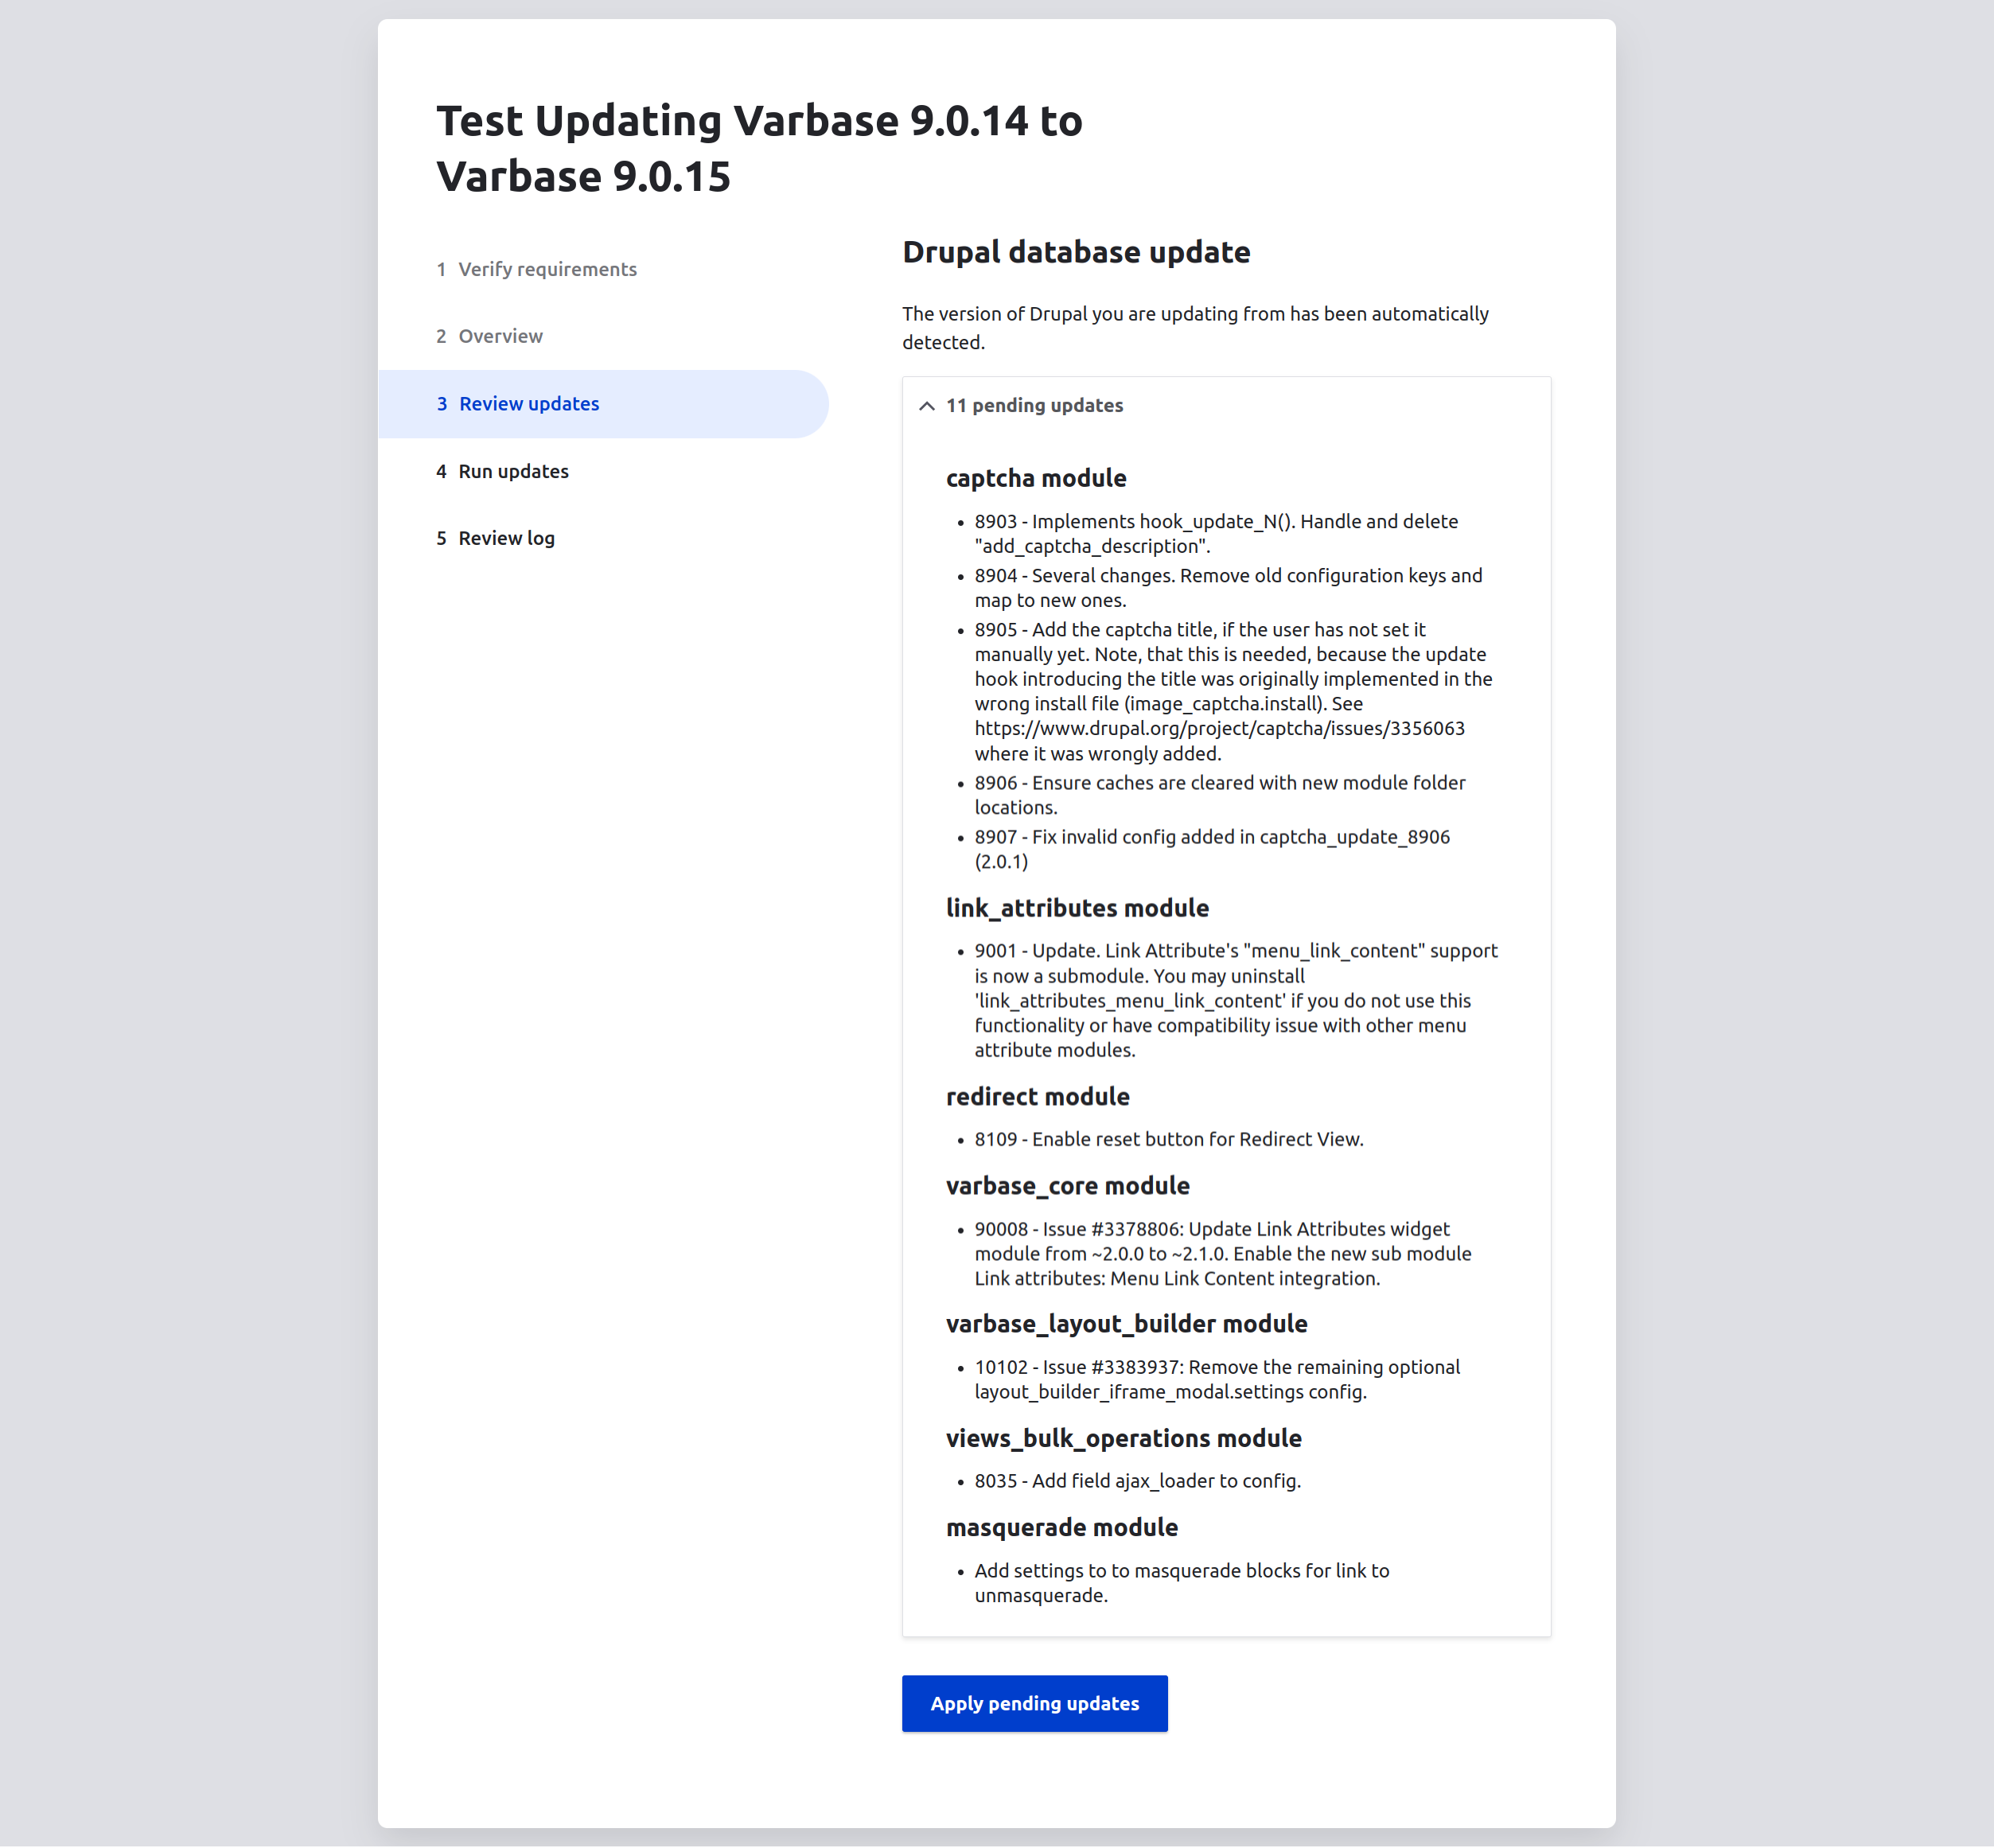The height and width of the screenshot is (1848, 1994).
Task: Click the "11 pending updates" summary label
Action: point(1034,406)
